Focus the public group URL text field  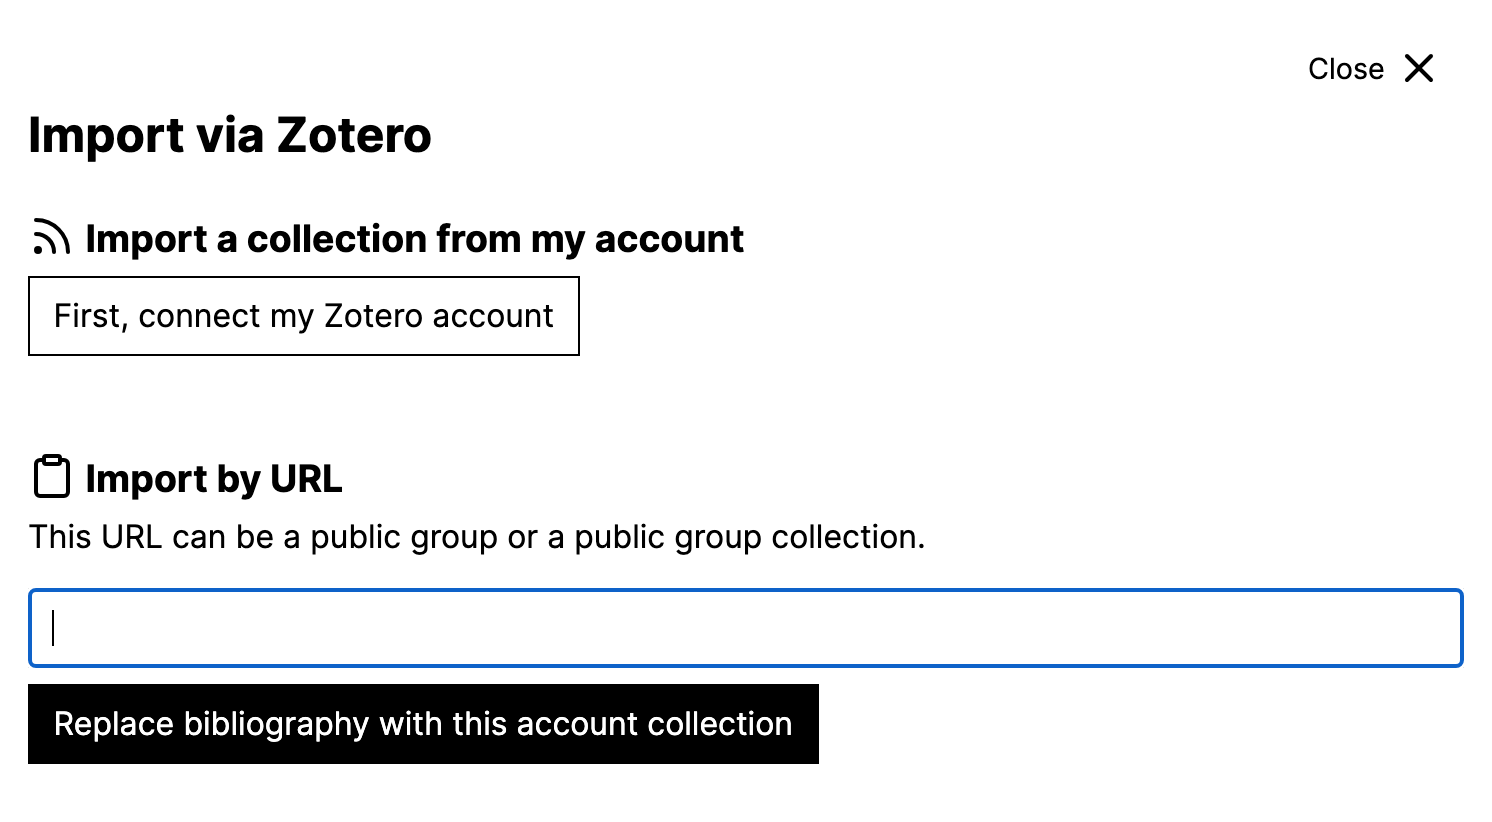click(x=745, y=628)
